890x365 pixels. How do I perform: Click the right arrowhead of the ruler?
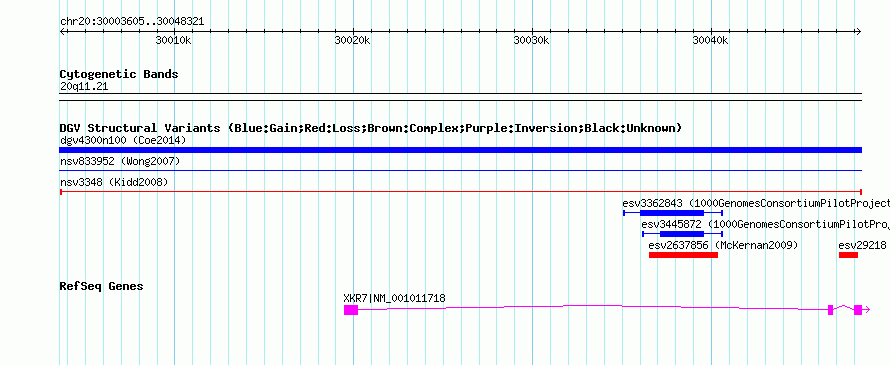pyautogui.click(x=858, y=31)
